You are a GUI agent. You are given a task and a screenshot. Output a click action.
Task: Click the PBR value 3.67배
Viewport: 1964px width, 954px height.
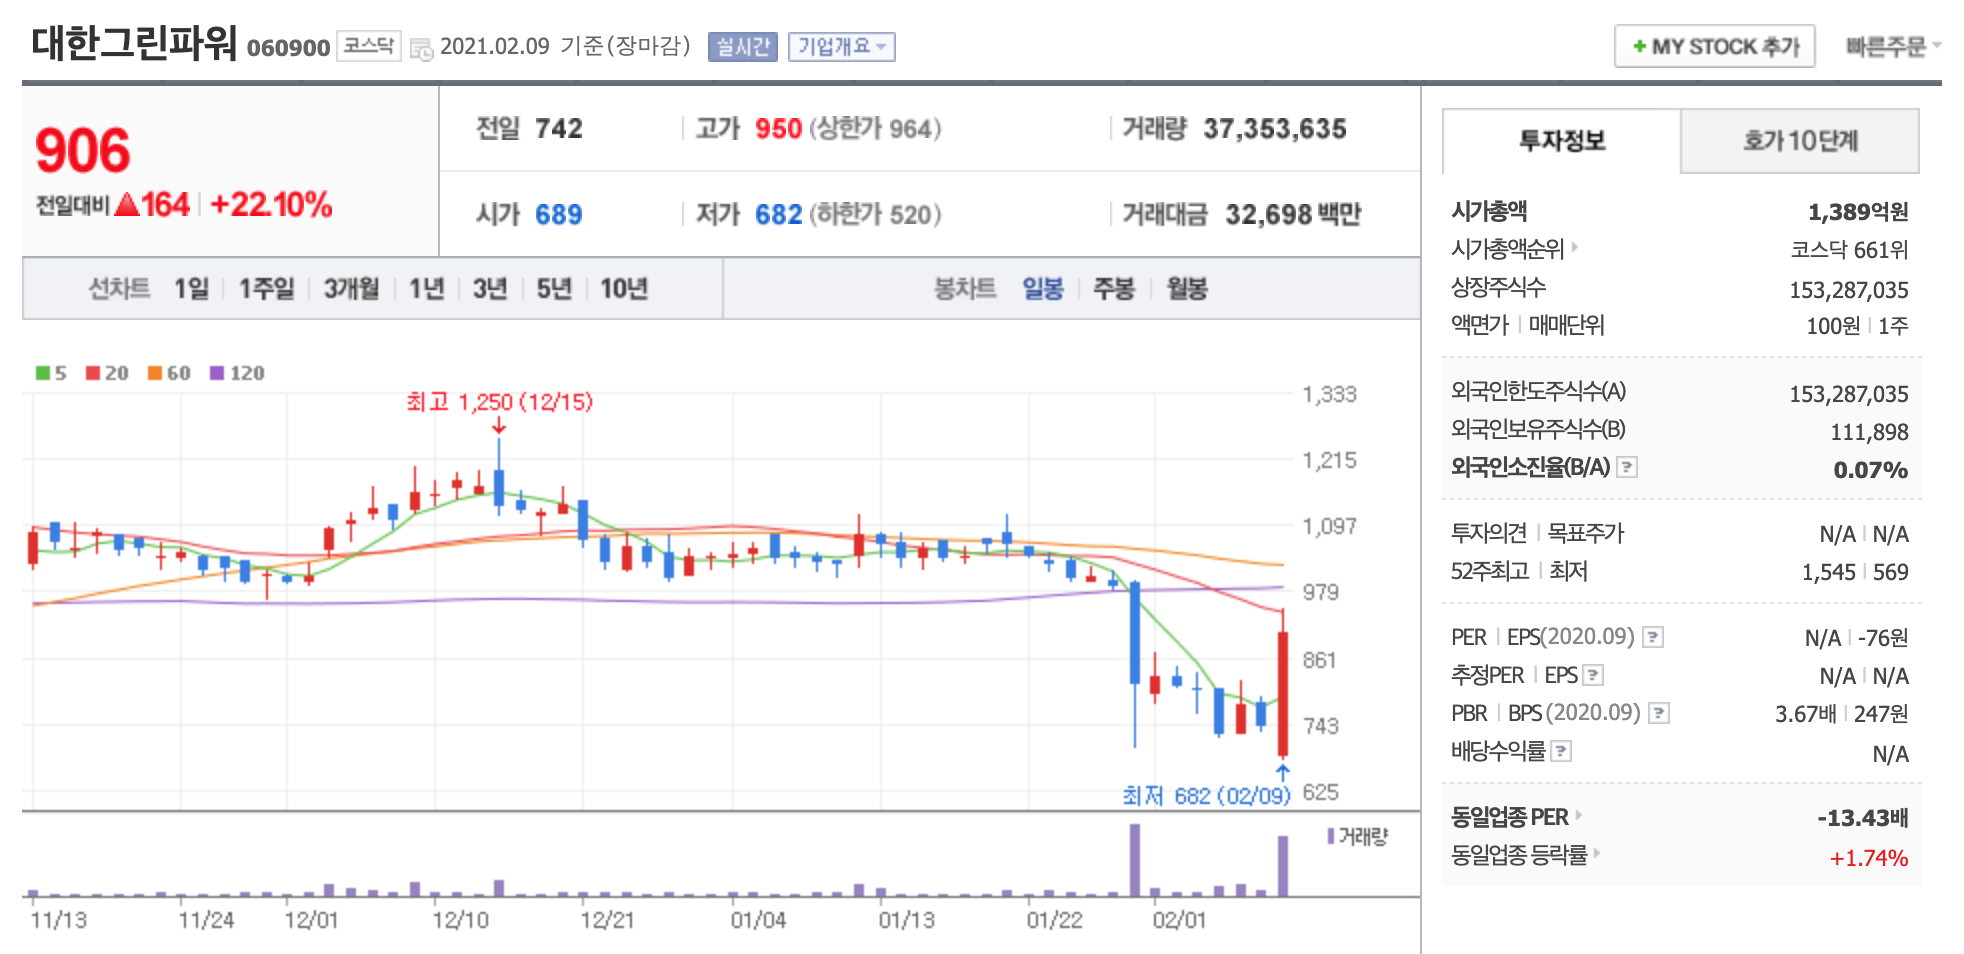point(1805,714)
